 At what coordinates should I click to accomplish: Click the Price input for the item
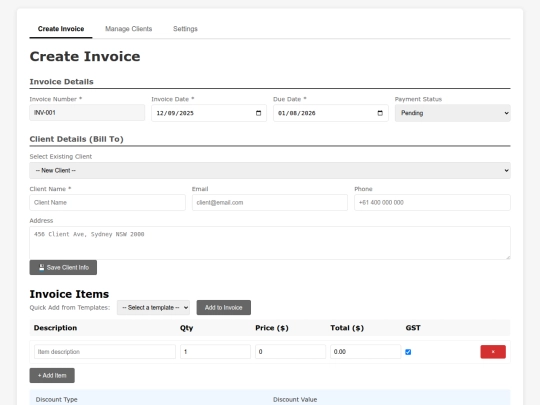point(290,352)
